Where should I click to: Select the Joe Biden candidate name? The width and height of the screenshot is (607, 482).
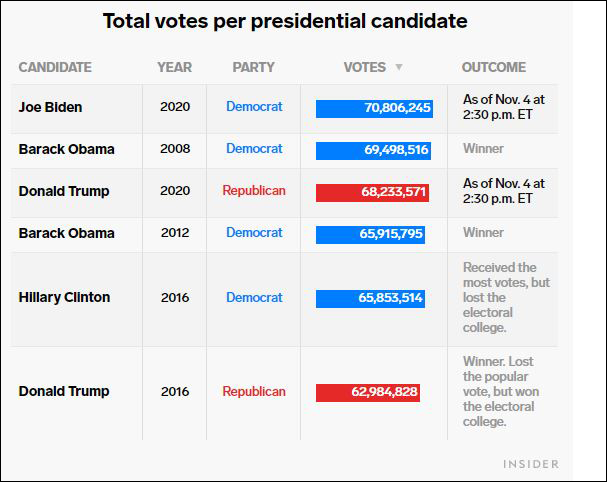50,107
